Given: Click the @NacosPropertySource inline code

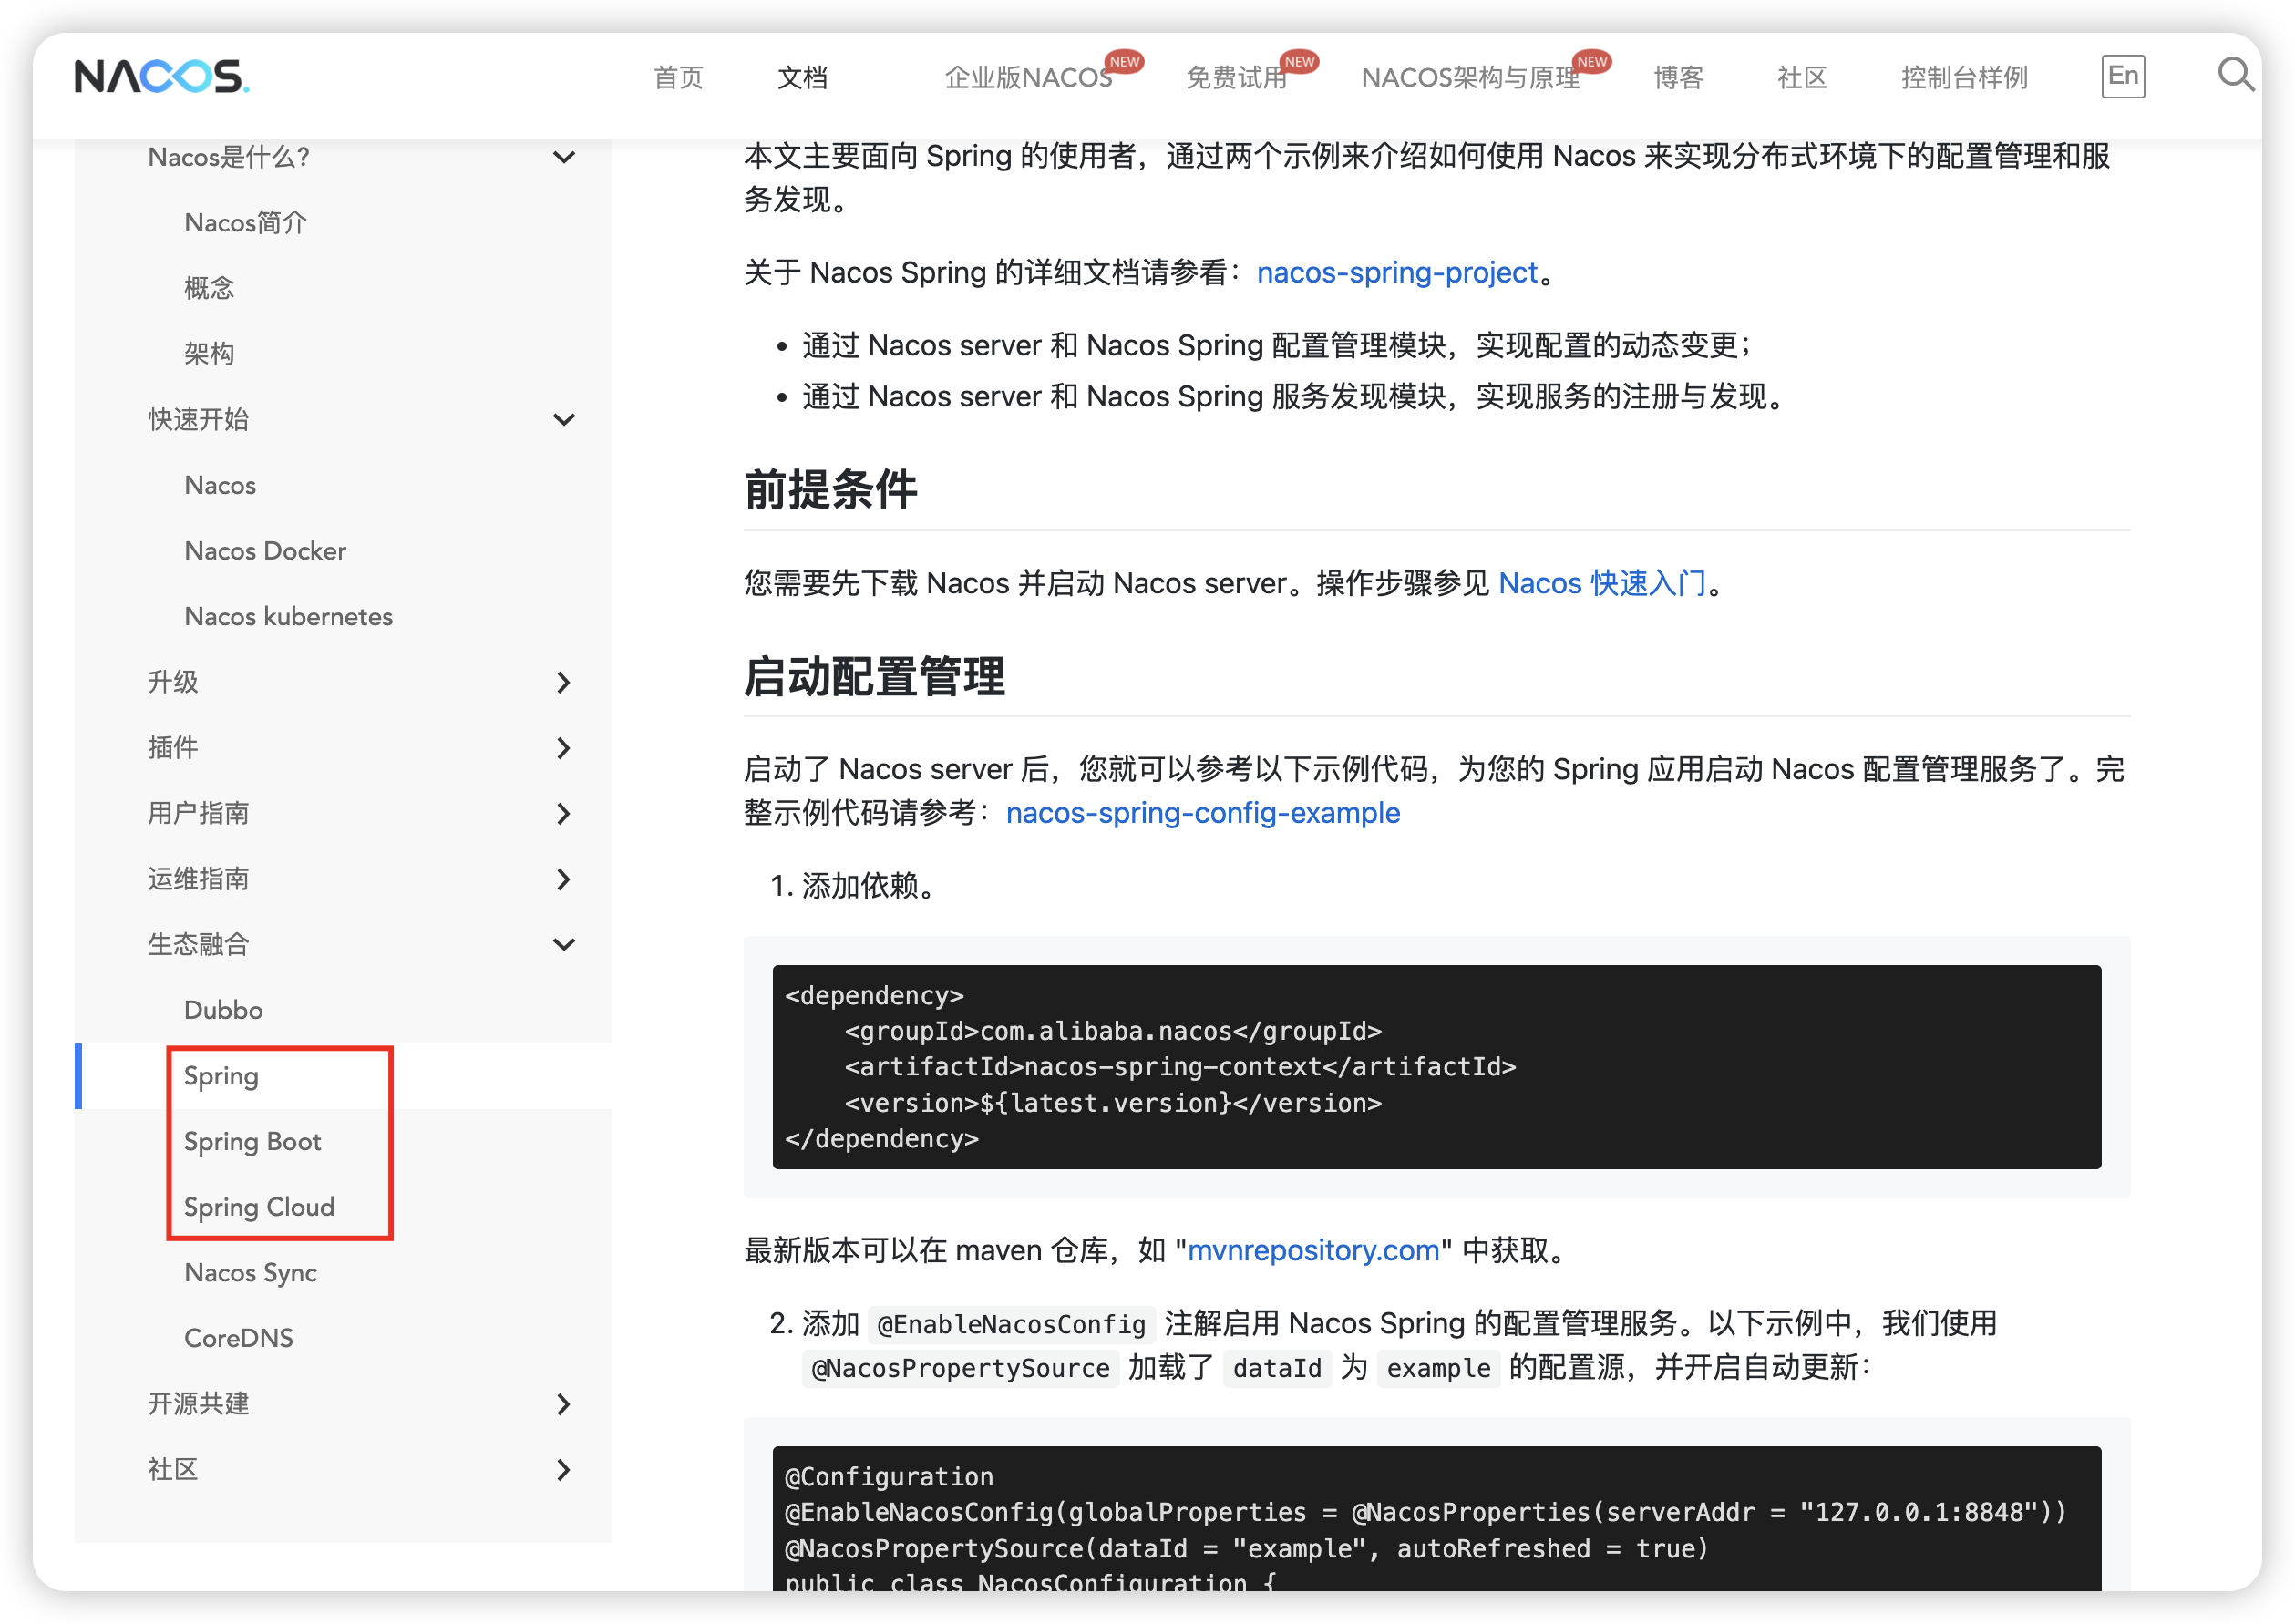Looking at the screenshot, I should click(x=960, y=1368).
